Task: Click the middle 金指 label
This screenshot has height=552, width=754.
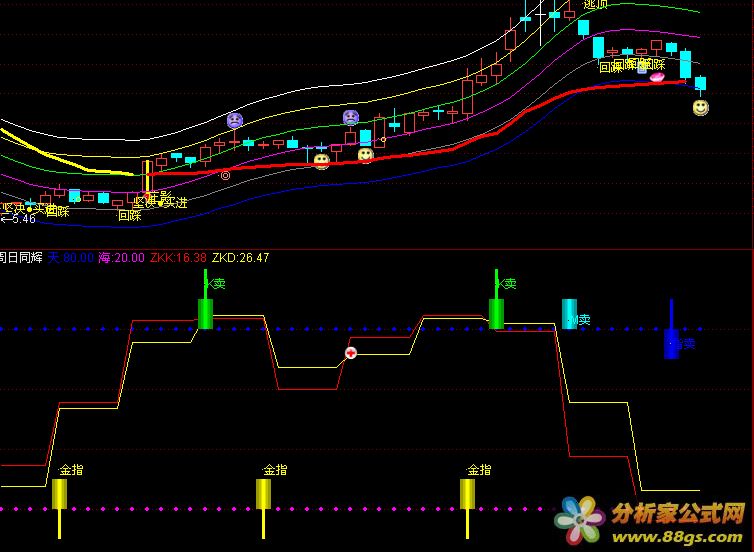Action: (x=275, y=470)
